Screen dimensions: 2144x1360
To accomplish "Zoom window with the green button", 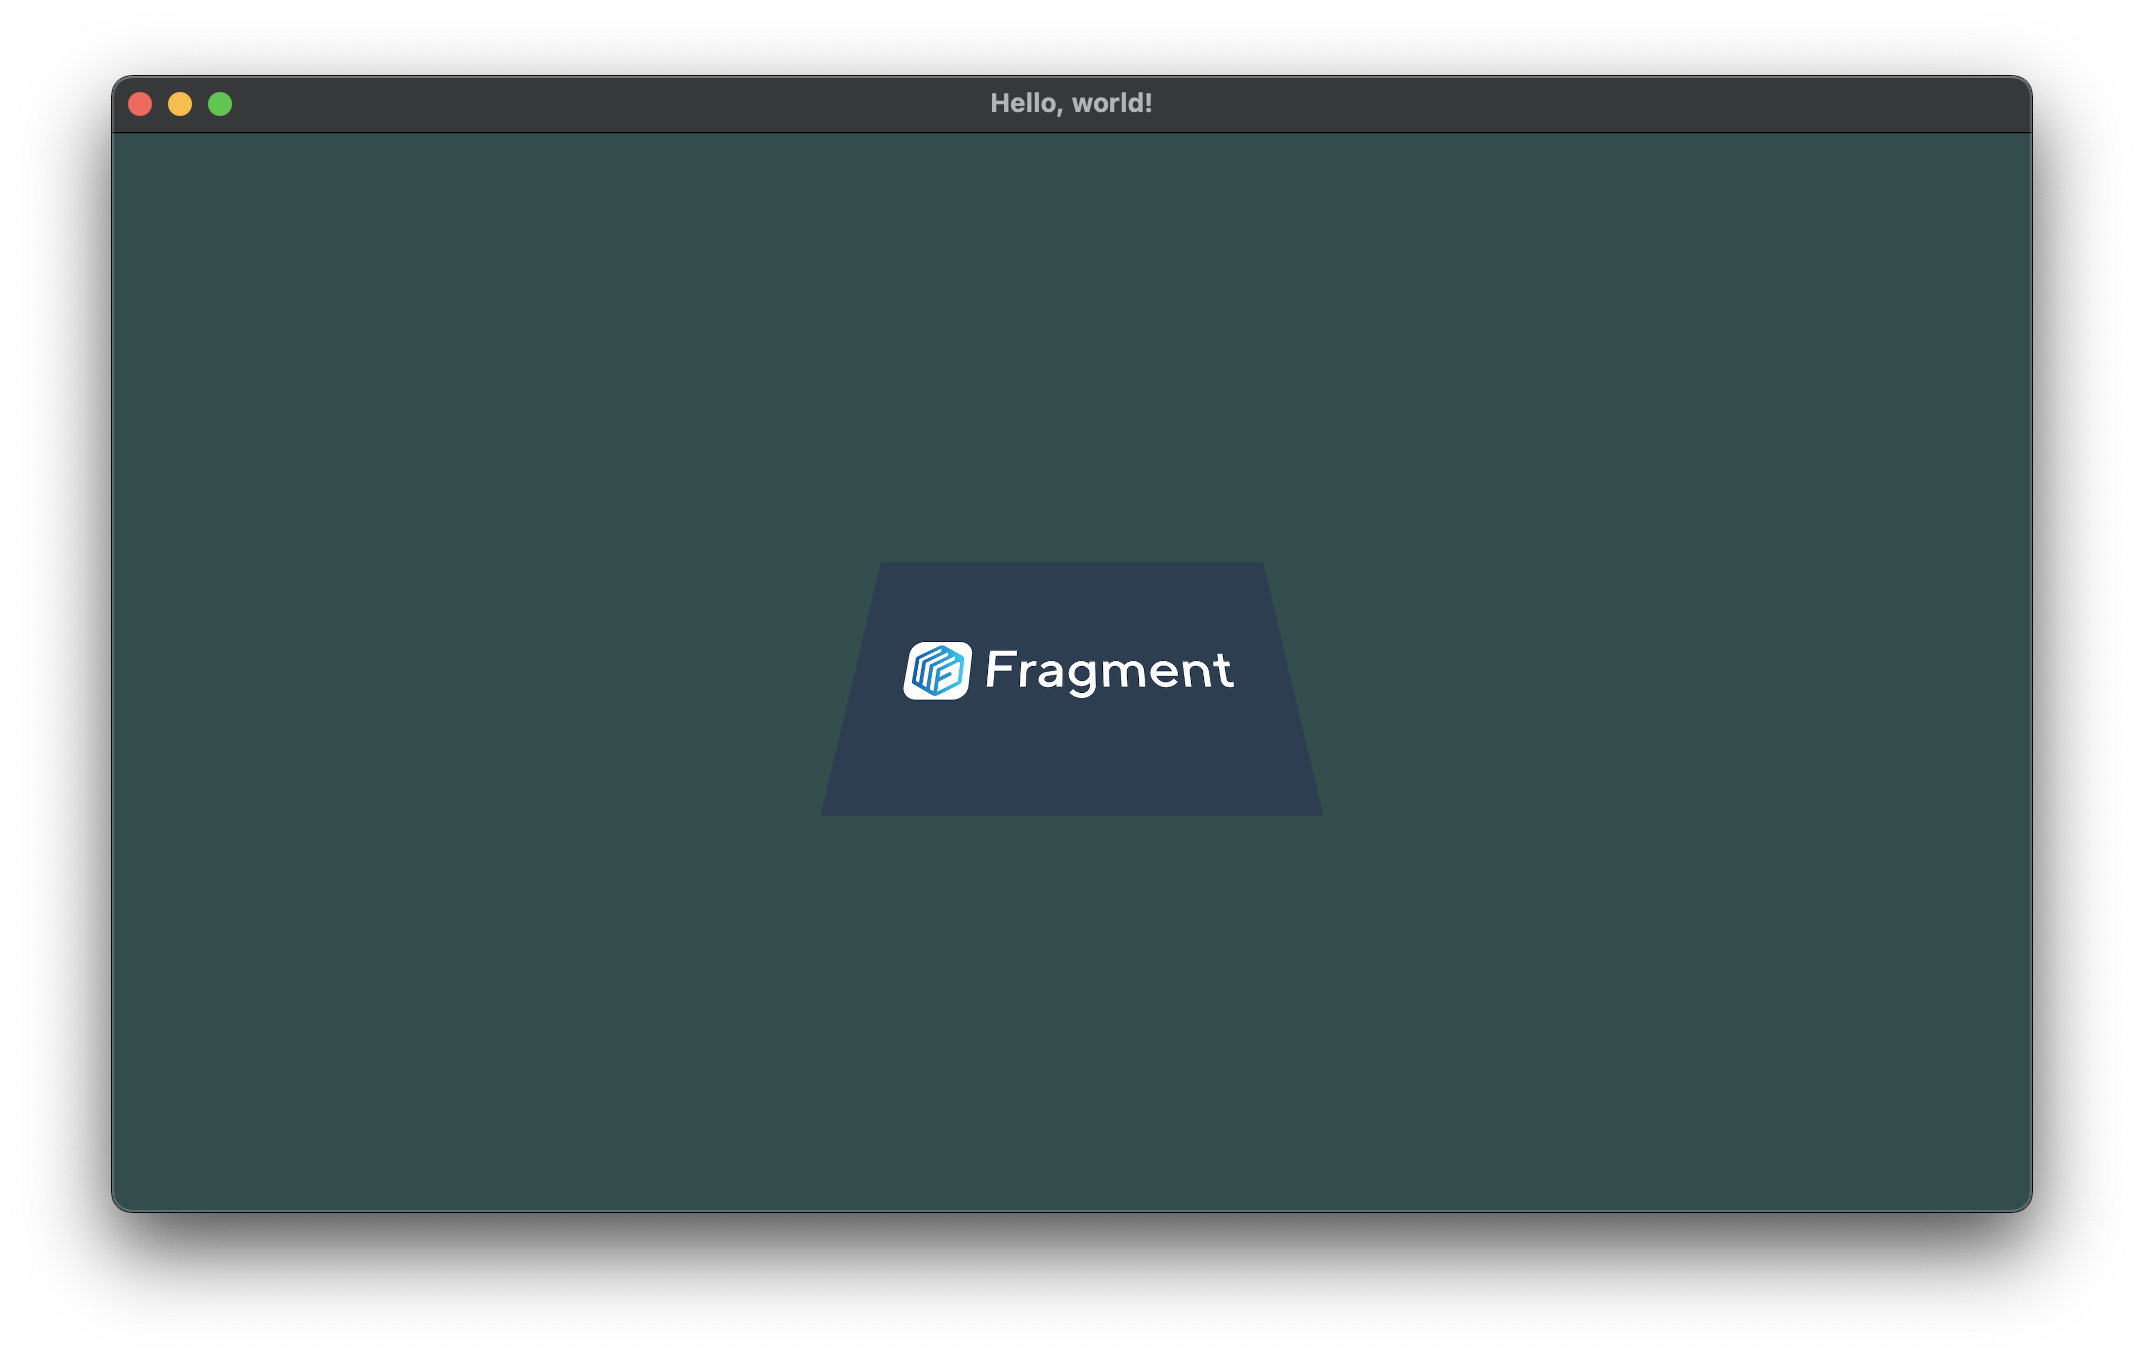I will pyautogui.click(x=220, y=104).
